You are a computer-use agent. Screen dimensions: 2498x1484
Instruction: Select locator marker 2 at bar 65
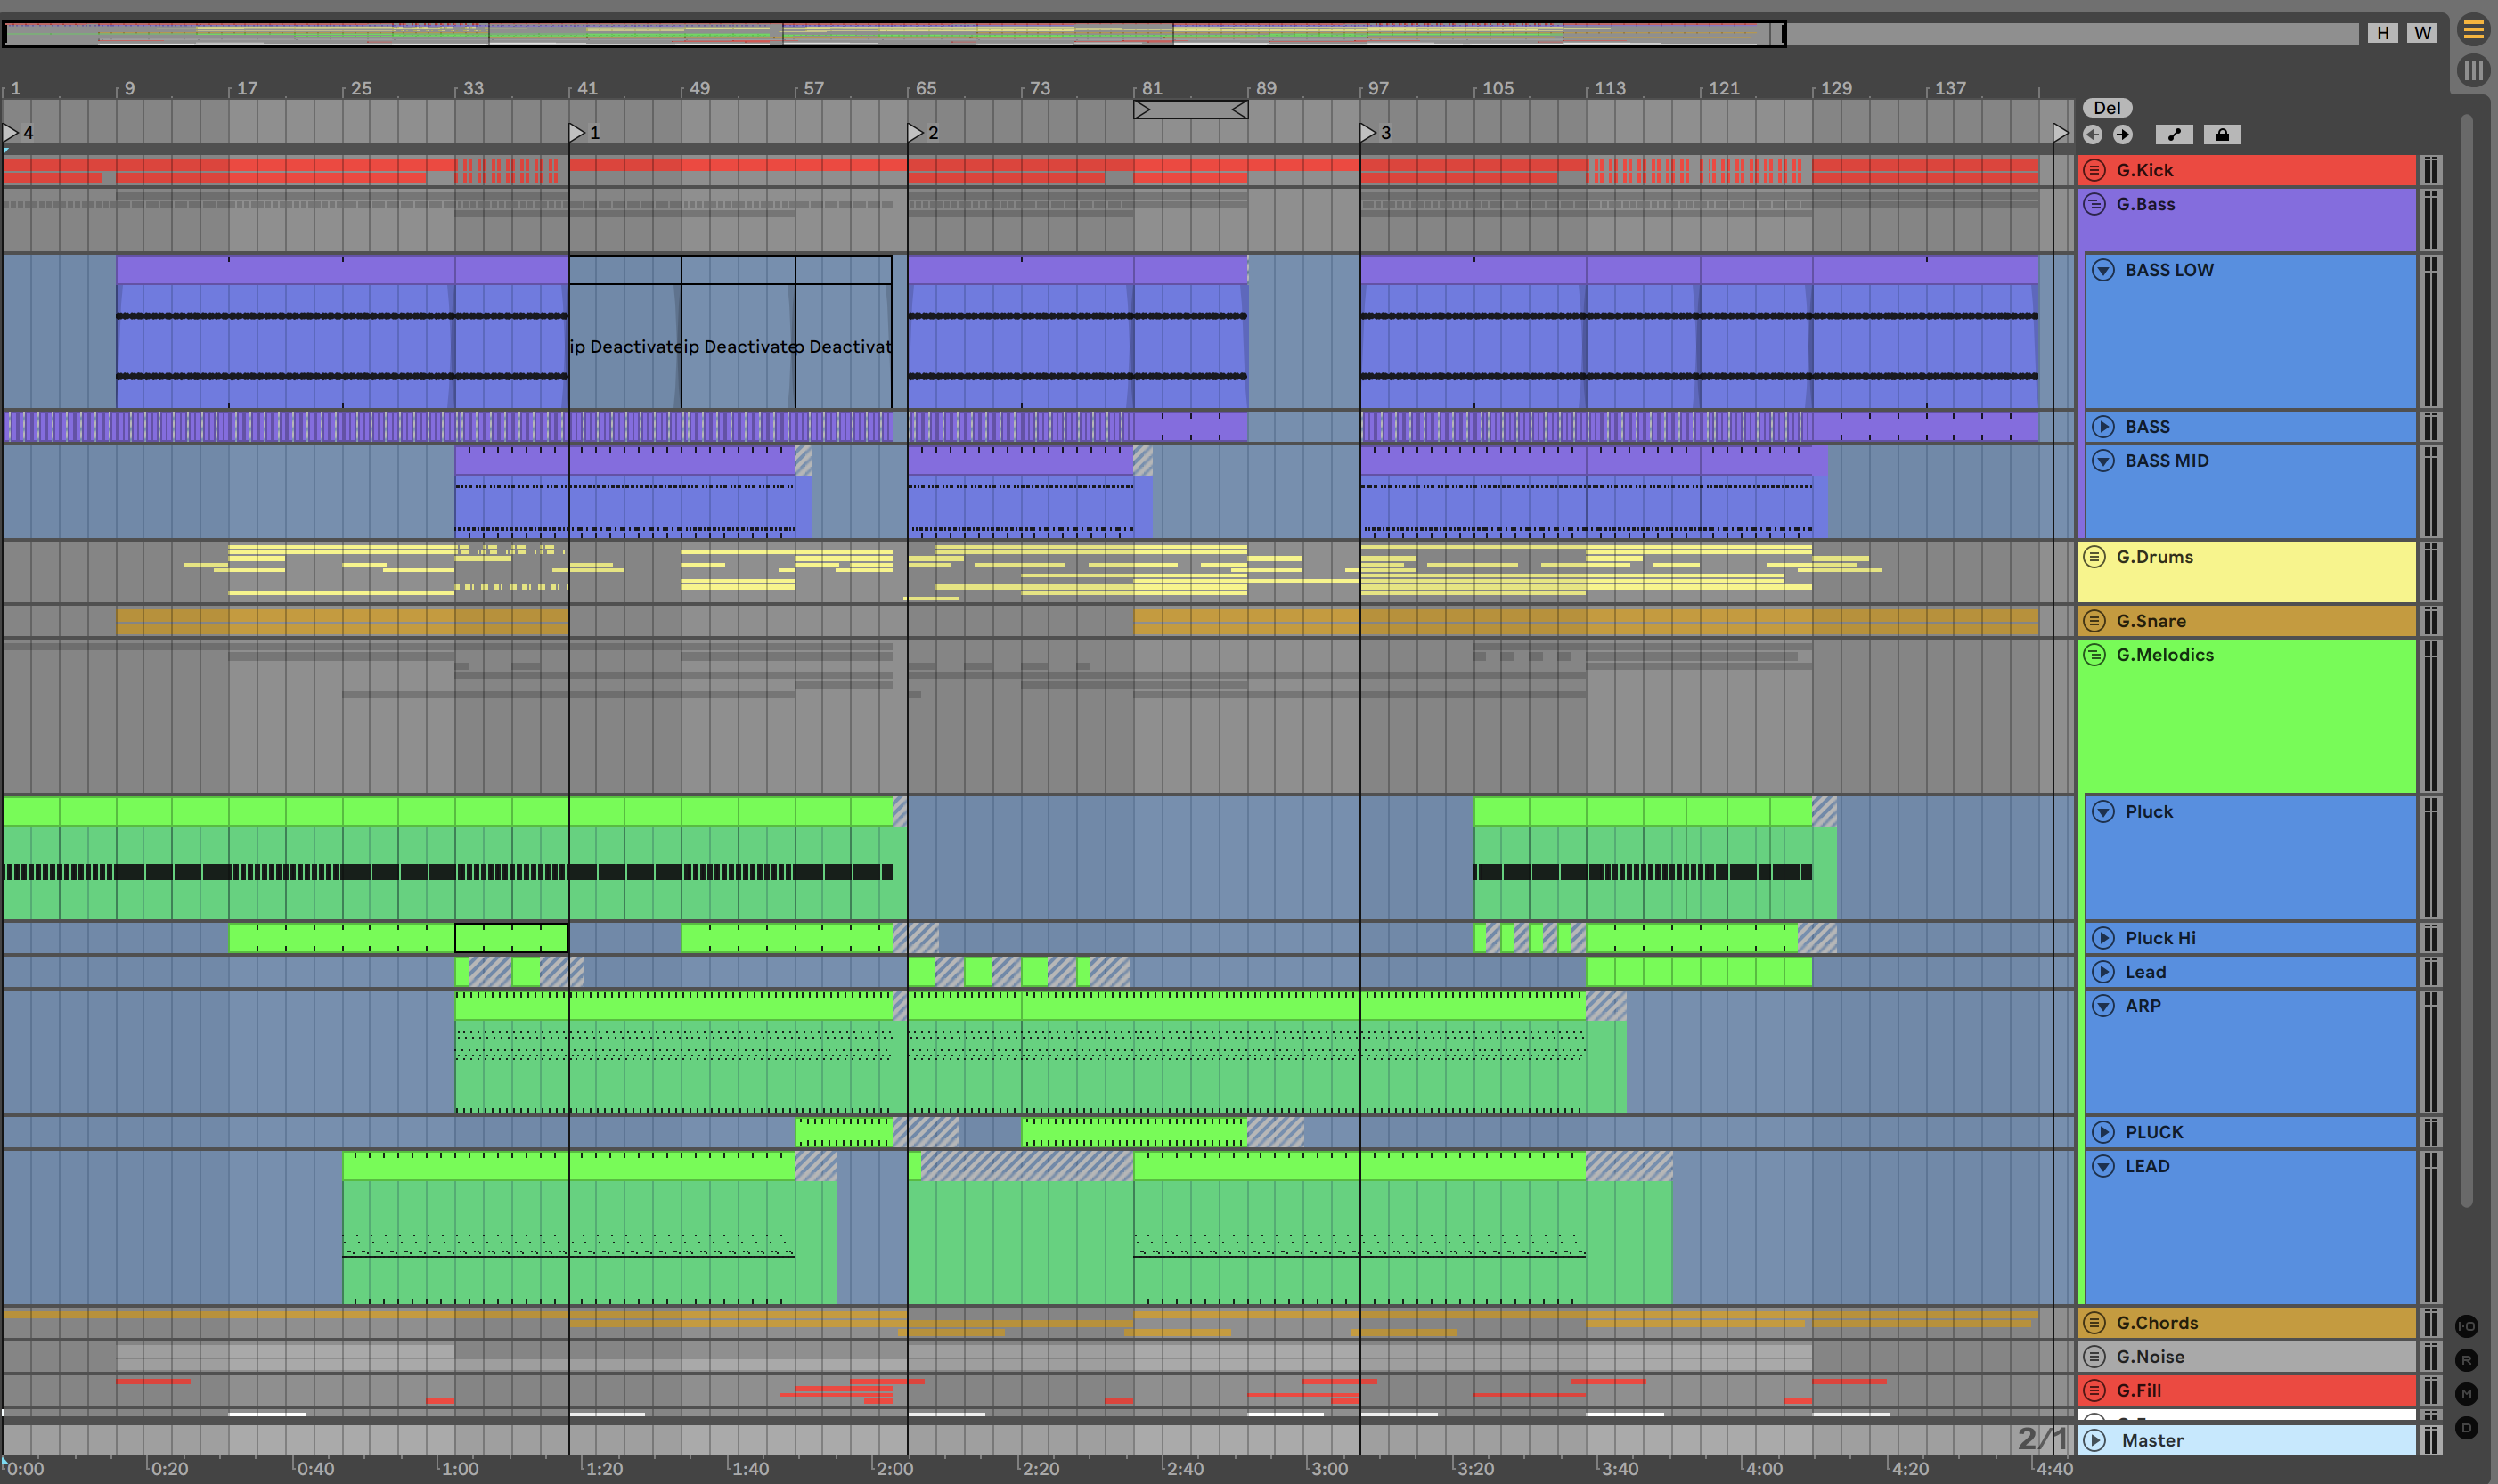click(915, 132)
